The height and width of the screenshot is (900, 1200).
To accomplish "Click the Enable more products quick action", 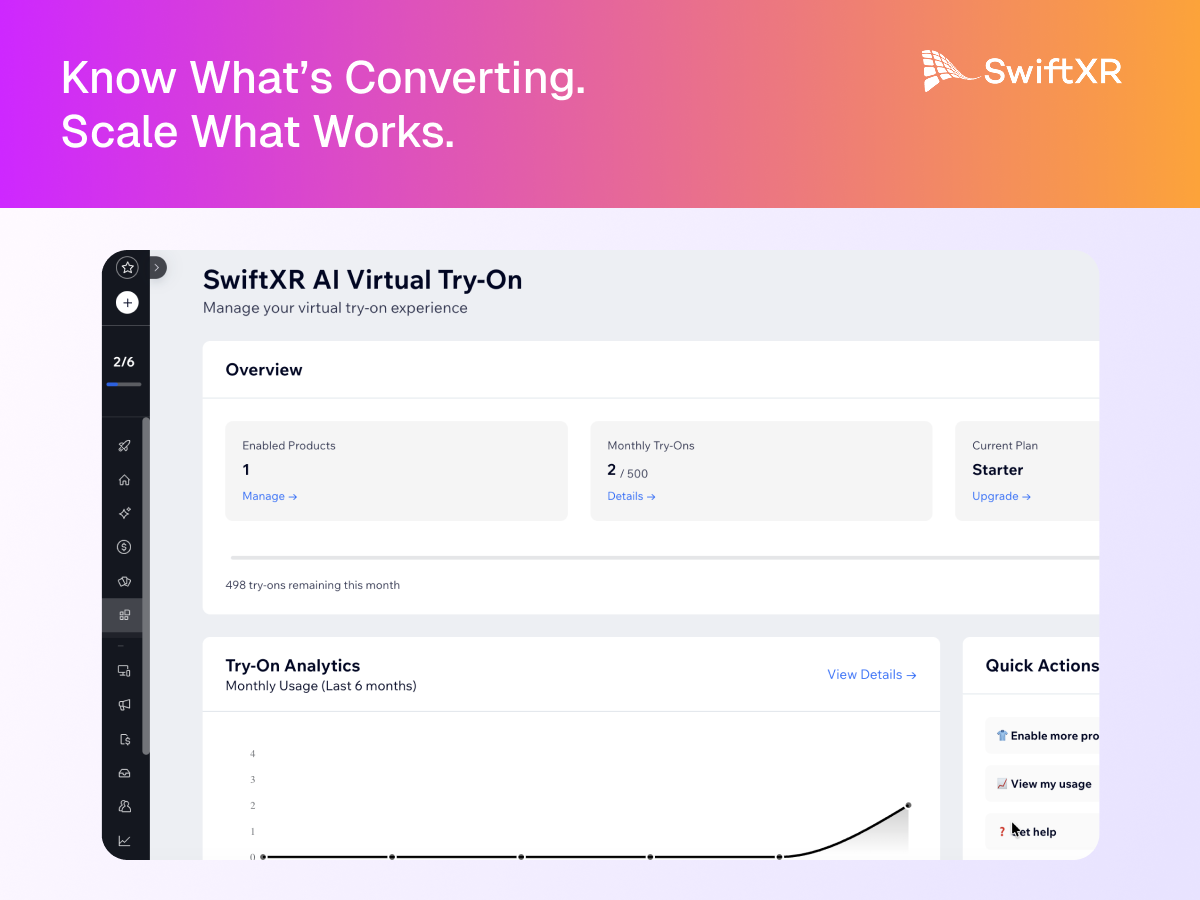I will coord(1043,736).
